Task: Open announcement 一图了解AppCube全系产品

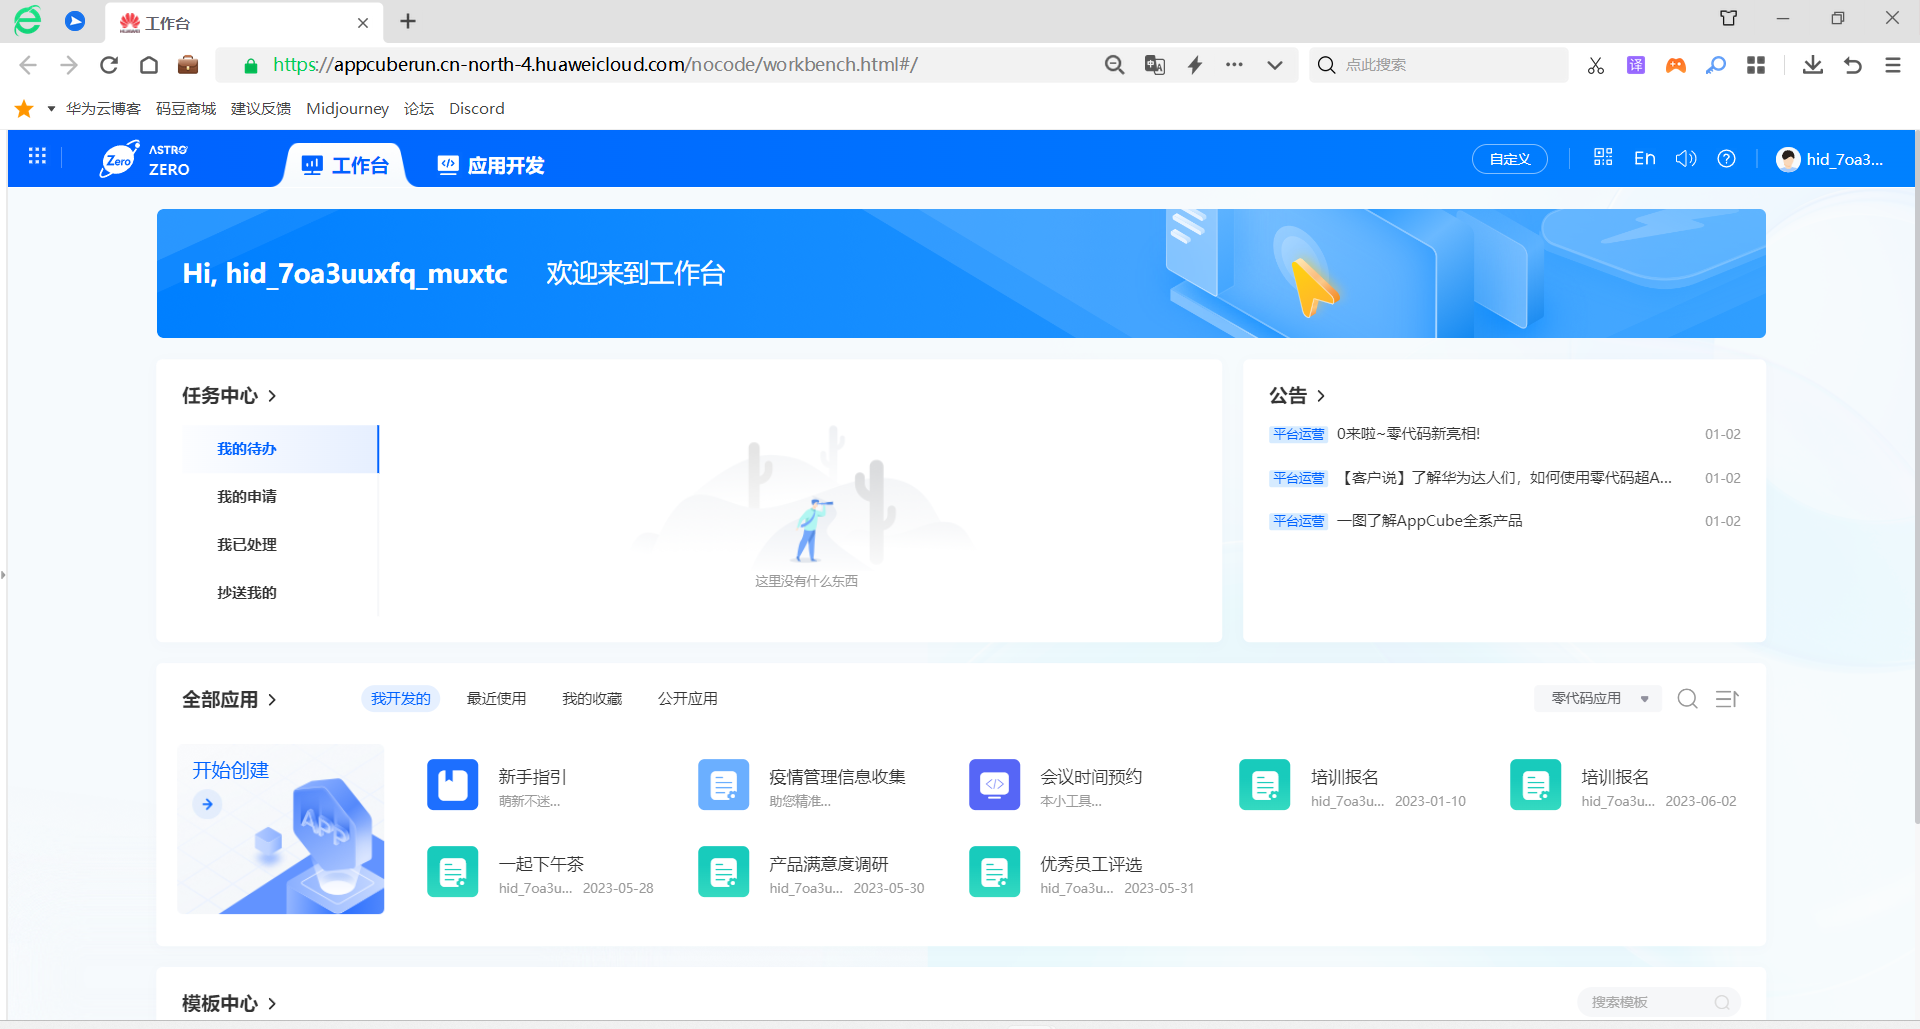Action: 1430,521
